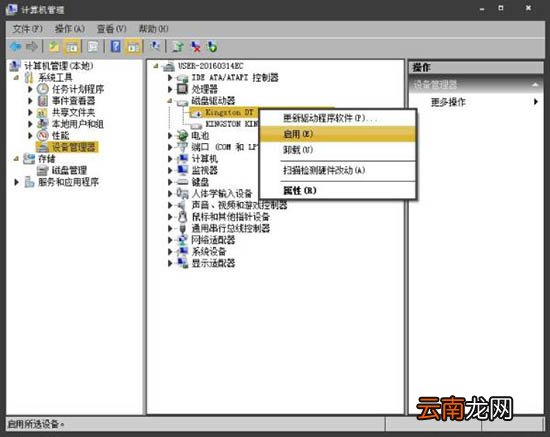Screen dimensions: 550x437
Task: Select 任务计划程序 in the left tree
Action: [x=78, y=89]
